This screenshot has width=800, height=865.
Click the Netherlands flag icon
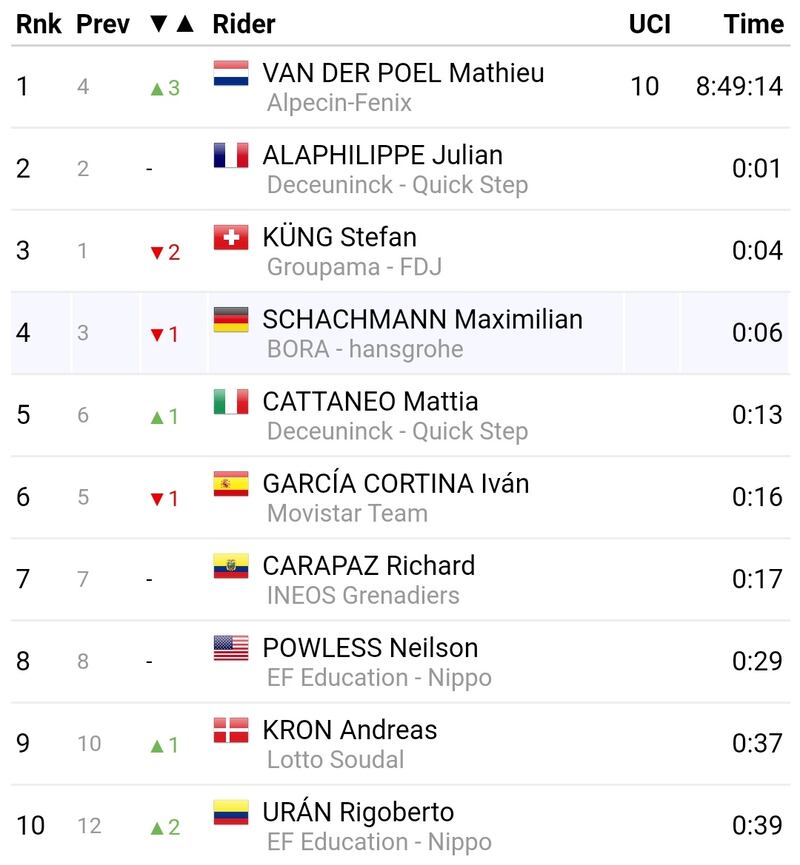pos(231,73)
